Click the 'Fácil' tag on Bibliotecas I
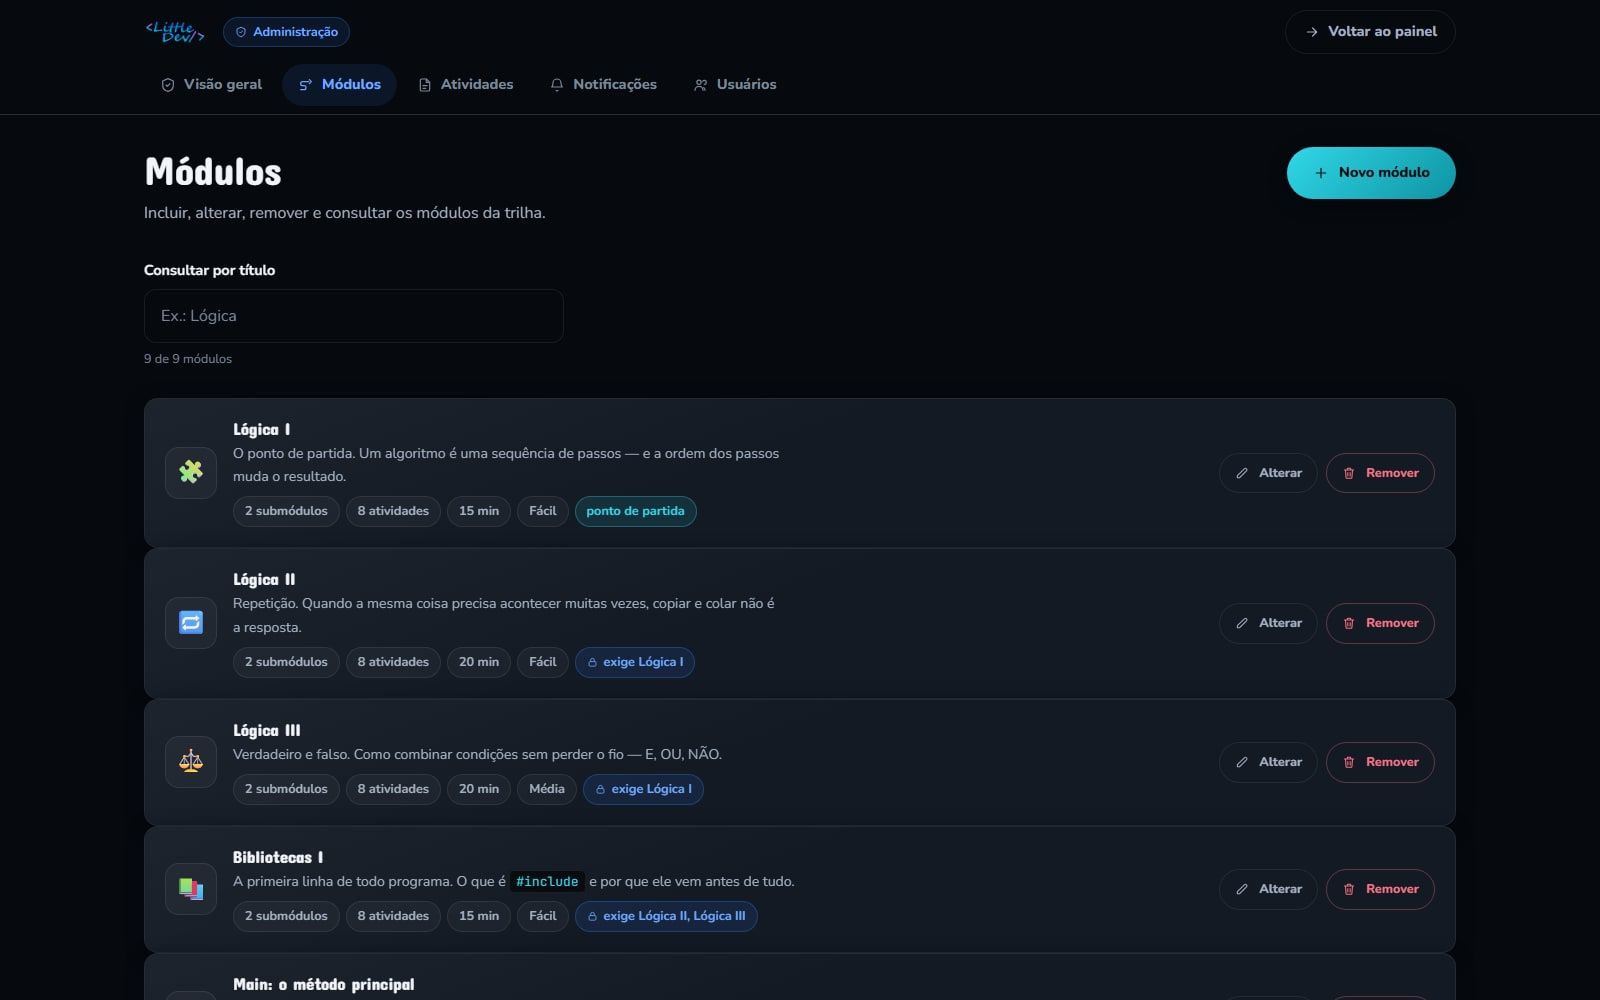Image resolution: width=1600 pixels, height=1000 pixels. pyautogui.click(x=543, y=916)
